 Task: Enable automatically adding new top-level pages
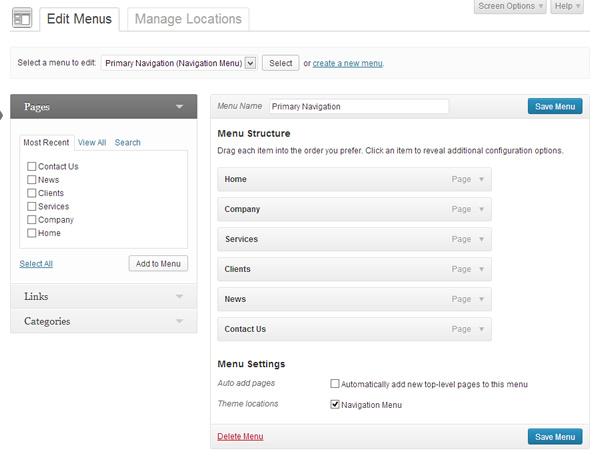point(335,384)
